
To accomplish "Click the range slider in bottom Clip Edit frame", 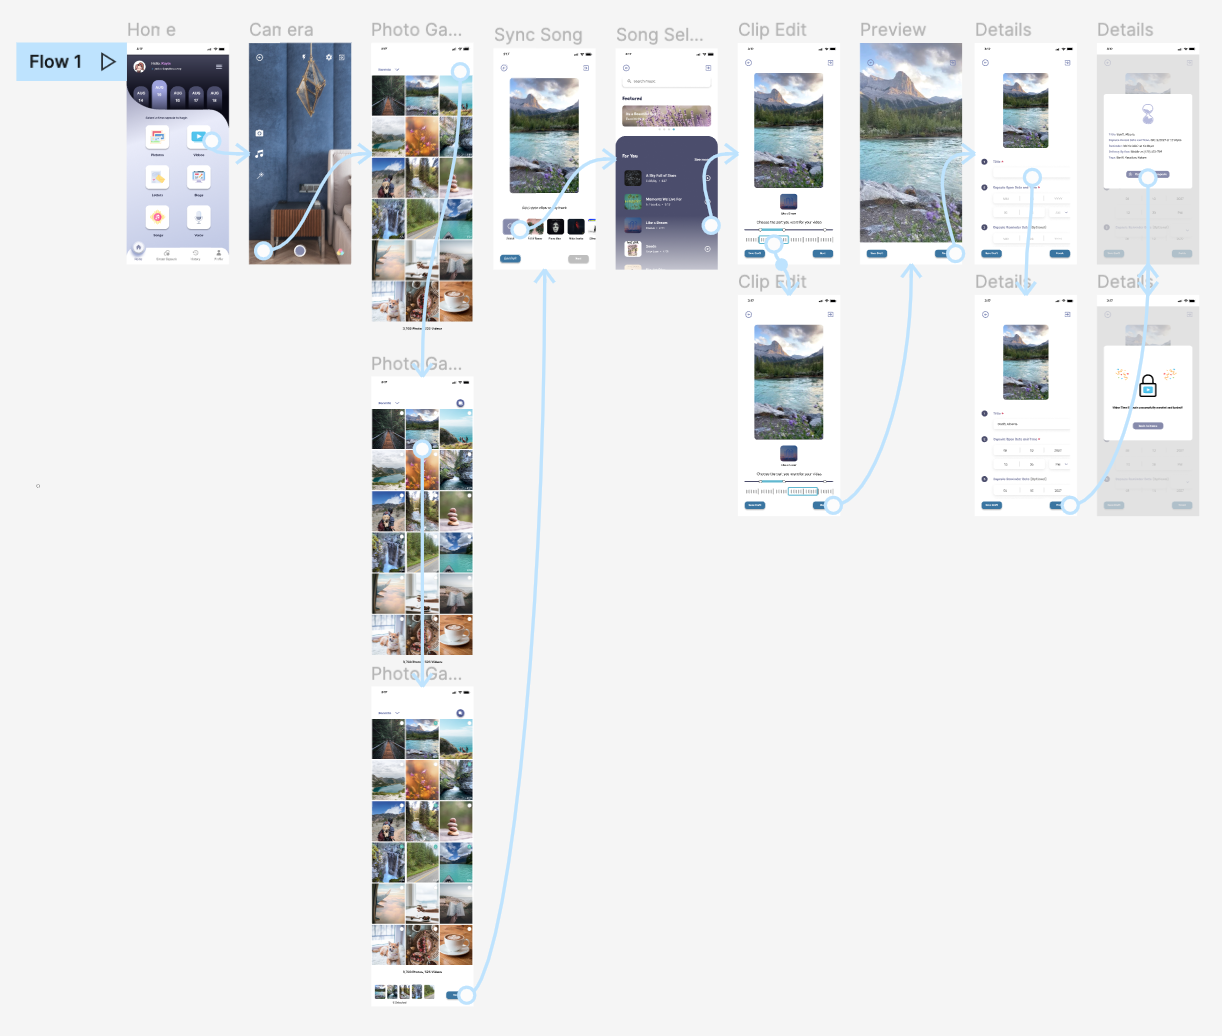I will (789, 482).
